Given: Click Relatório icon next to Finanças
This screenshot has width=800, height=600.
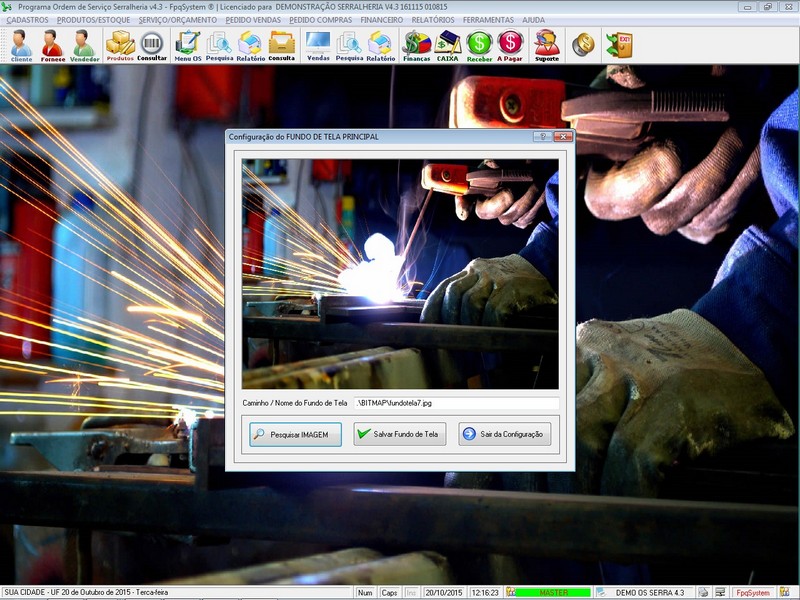Looking at the screenshot, I should point(381,45).
